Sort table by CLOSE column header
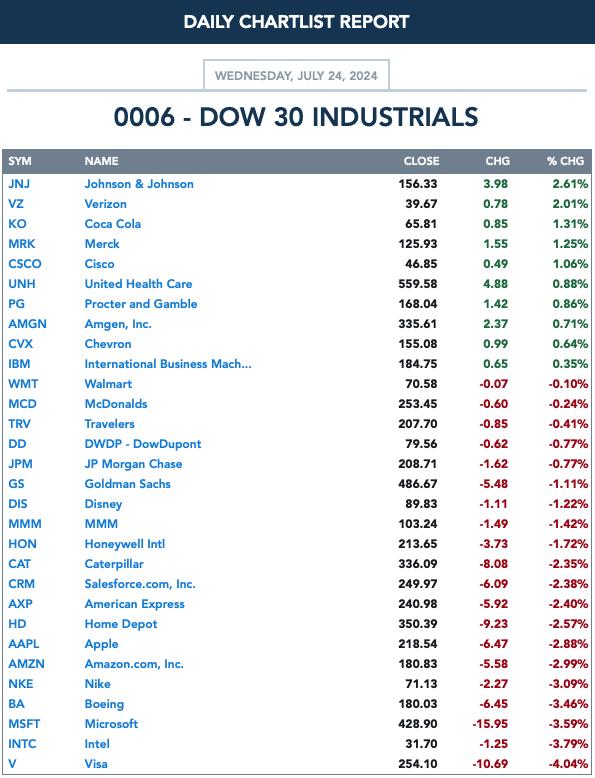Image resolution: width=595 pixels, height=778 pixels. pyautogui.click(x=421, y=161)
